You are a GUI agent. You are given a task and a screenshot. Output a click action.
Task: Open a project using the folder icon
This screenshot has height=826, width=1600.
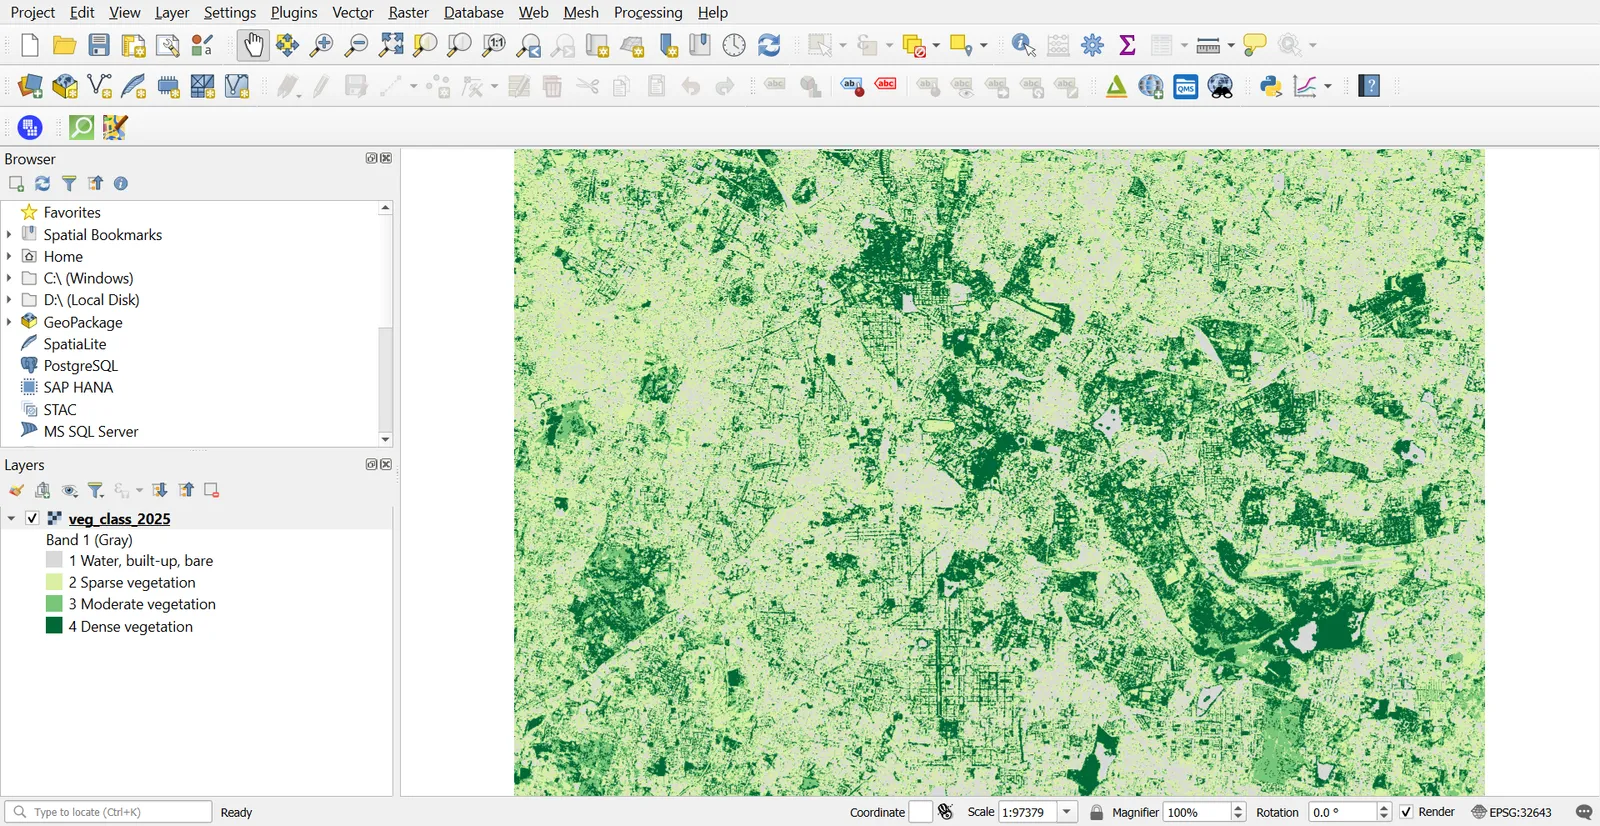[x=65, y=45]
